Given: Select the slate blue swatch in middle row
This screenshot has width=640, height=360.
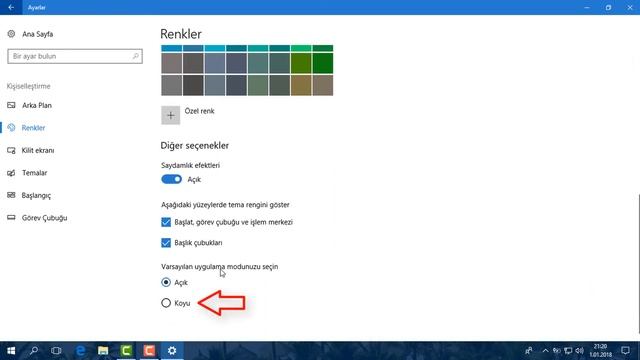Looking at the screenshot, I should click(x=215, y=63).
